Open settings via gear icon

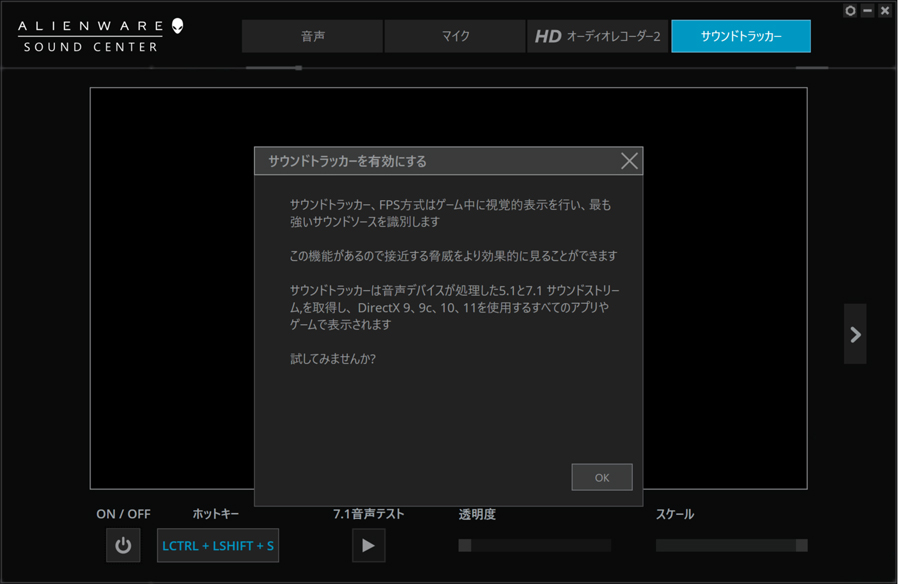click(x=850, y=10)
